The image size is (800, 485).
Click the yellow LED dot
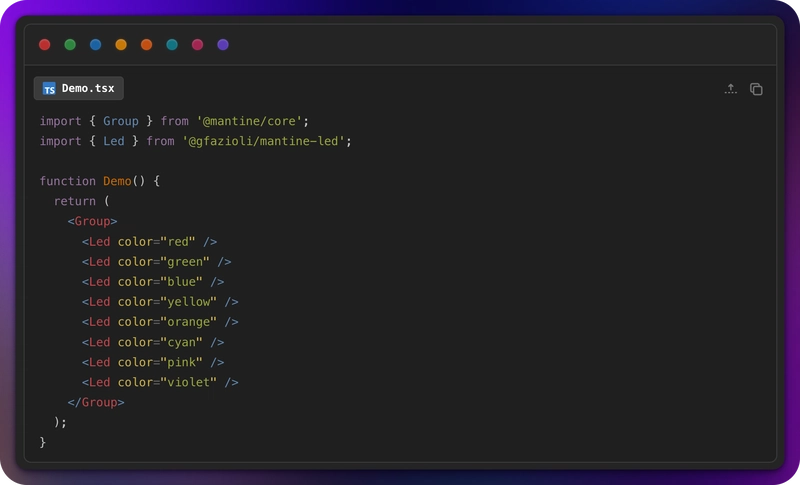(121, 45)
